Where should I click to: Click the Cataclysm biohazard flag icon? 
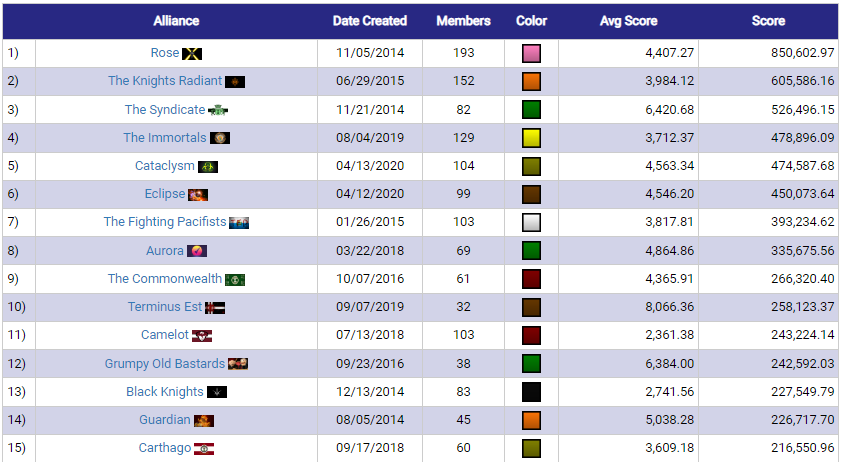tap(208, 167)
